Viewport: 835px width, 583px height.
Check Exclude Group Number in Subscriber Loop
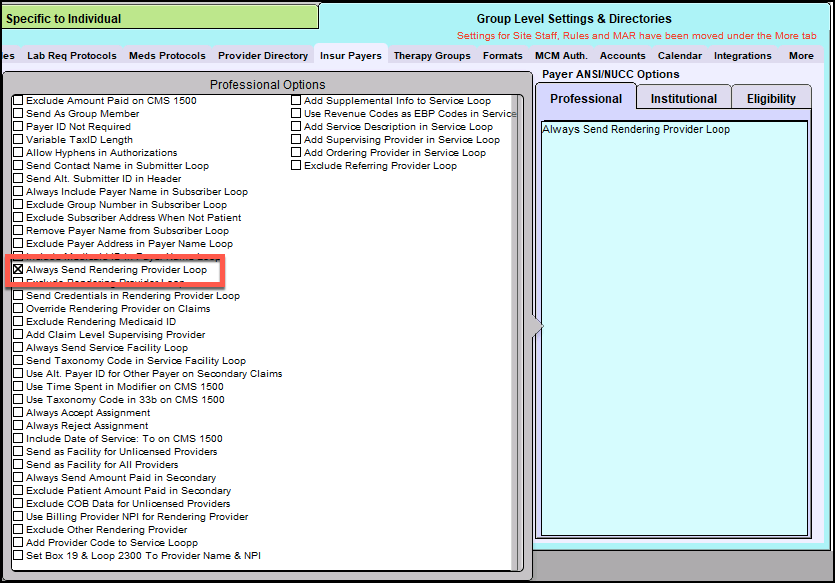click(18, 204)
